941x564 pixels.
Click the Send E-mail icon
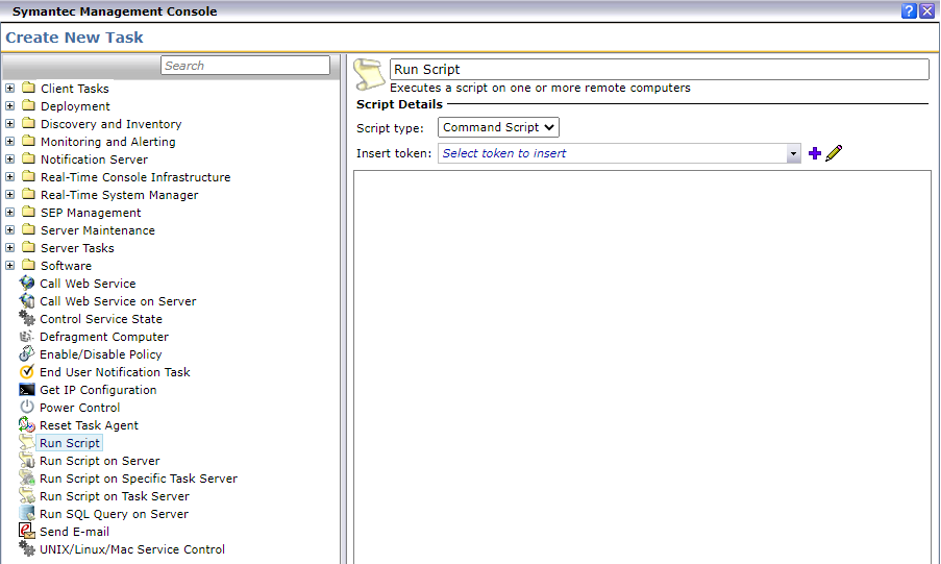point(27,532)
